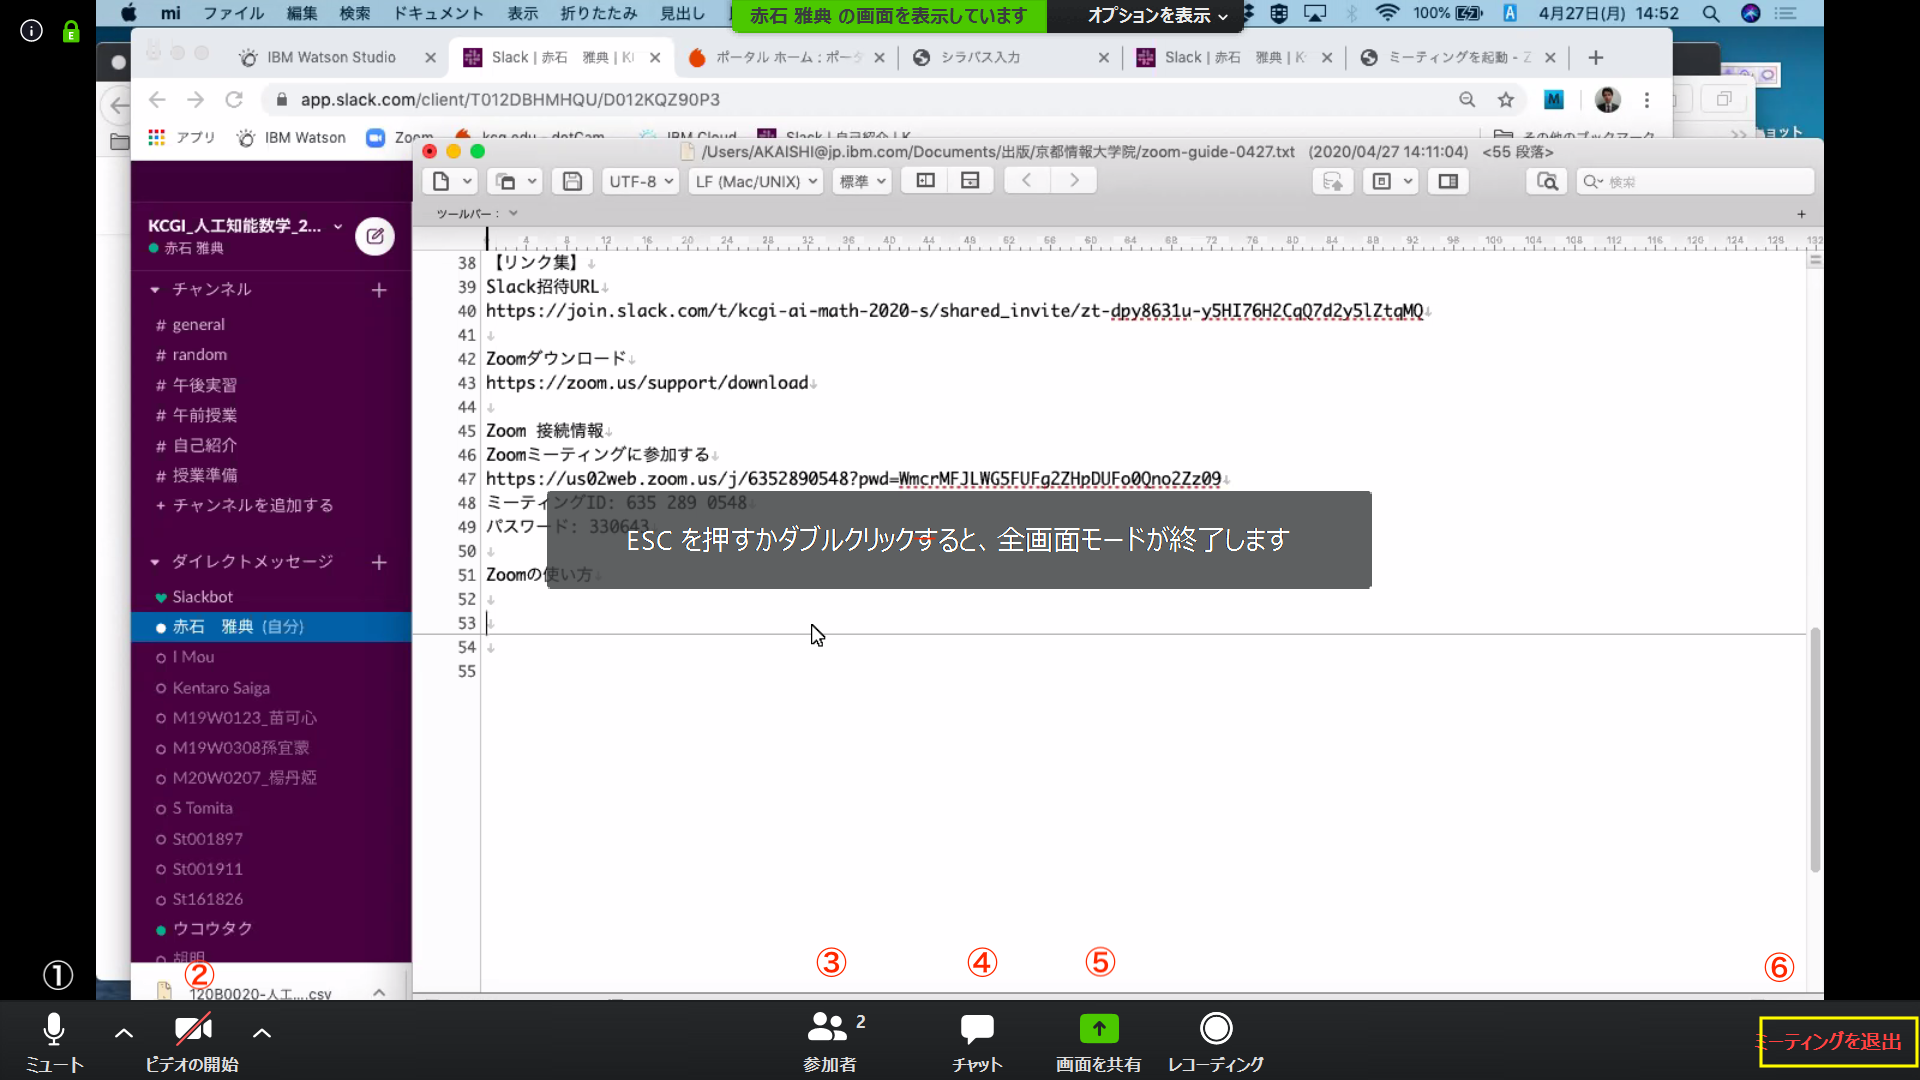This screenshot has height=1080, width=1920.
Task: Open the Chrome three-dot menu
Action: pos(1647,100)
